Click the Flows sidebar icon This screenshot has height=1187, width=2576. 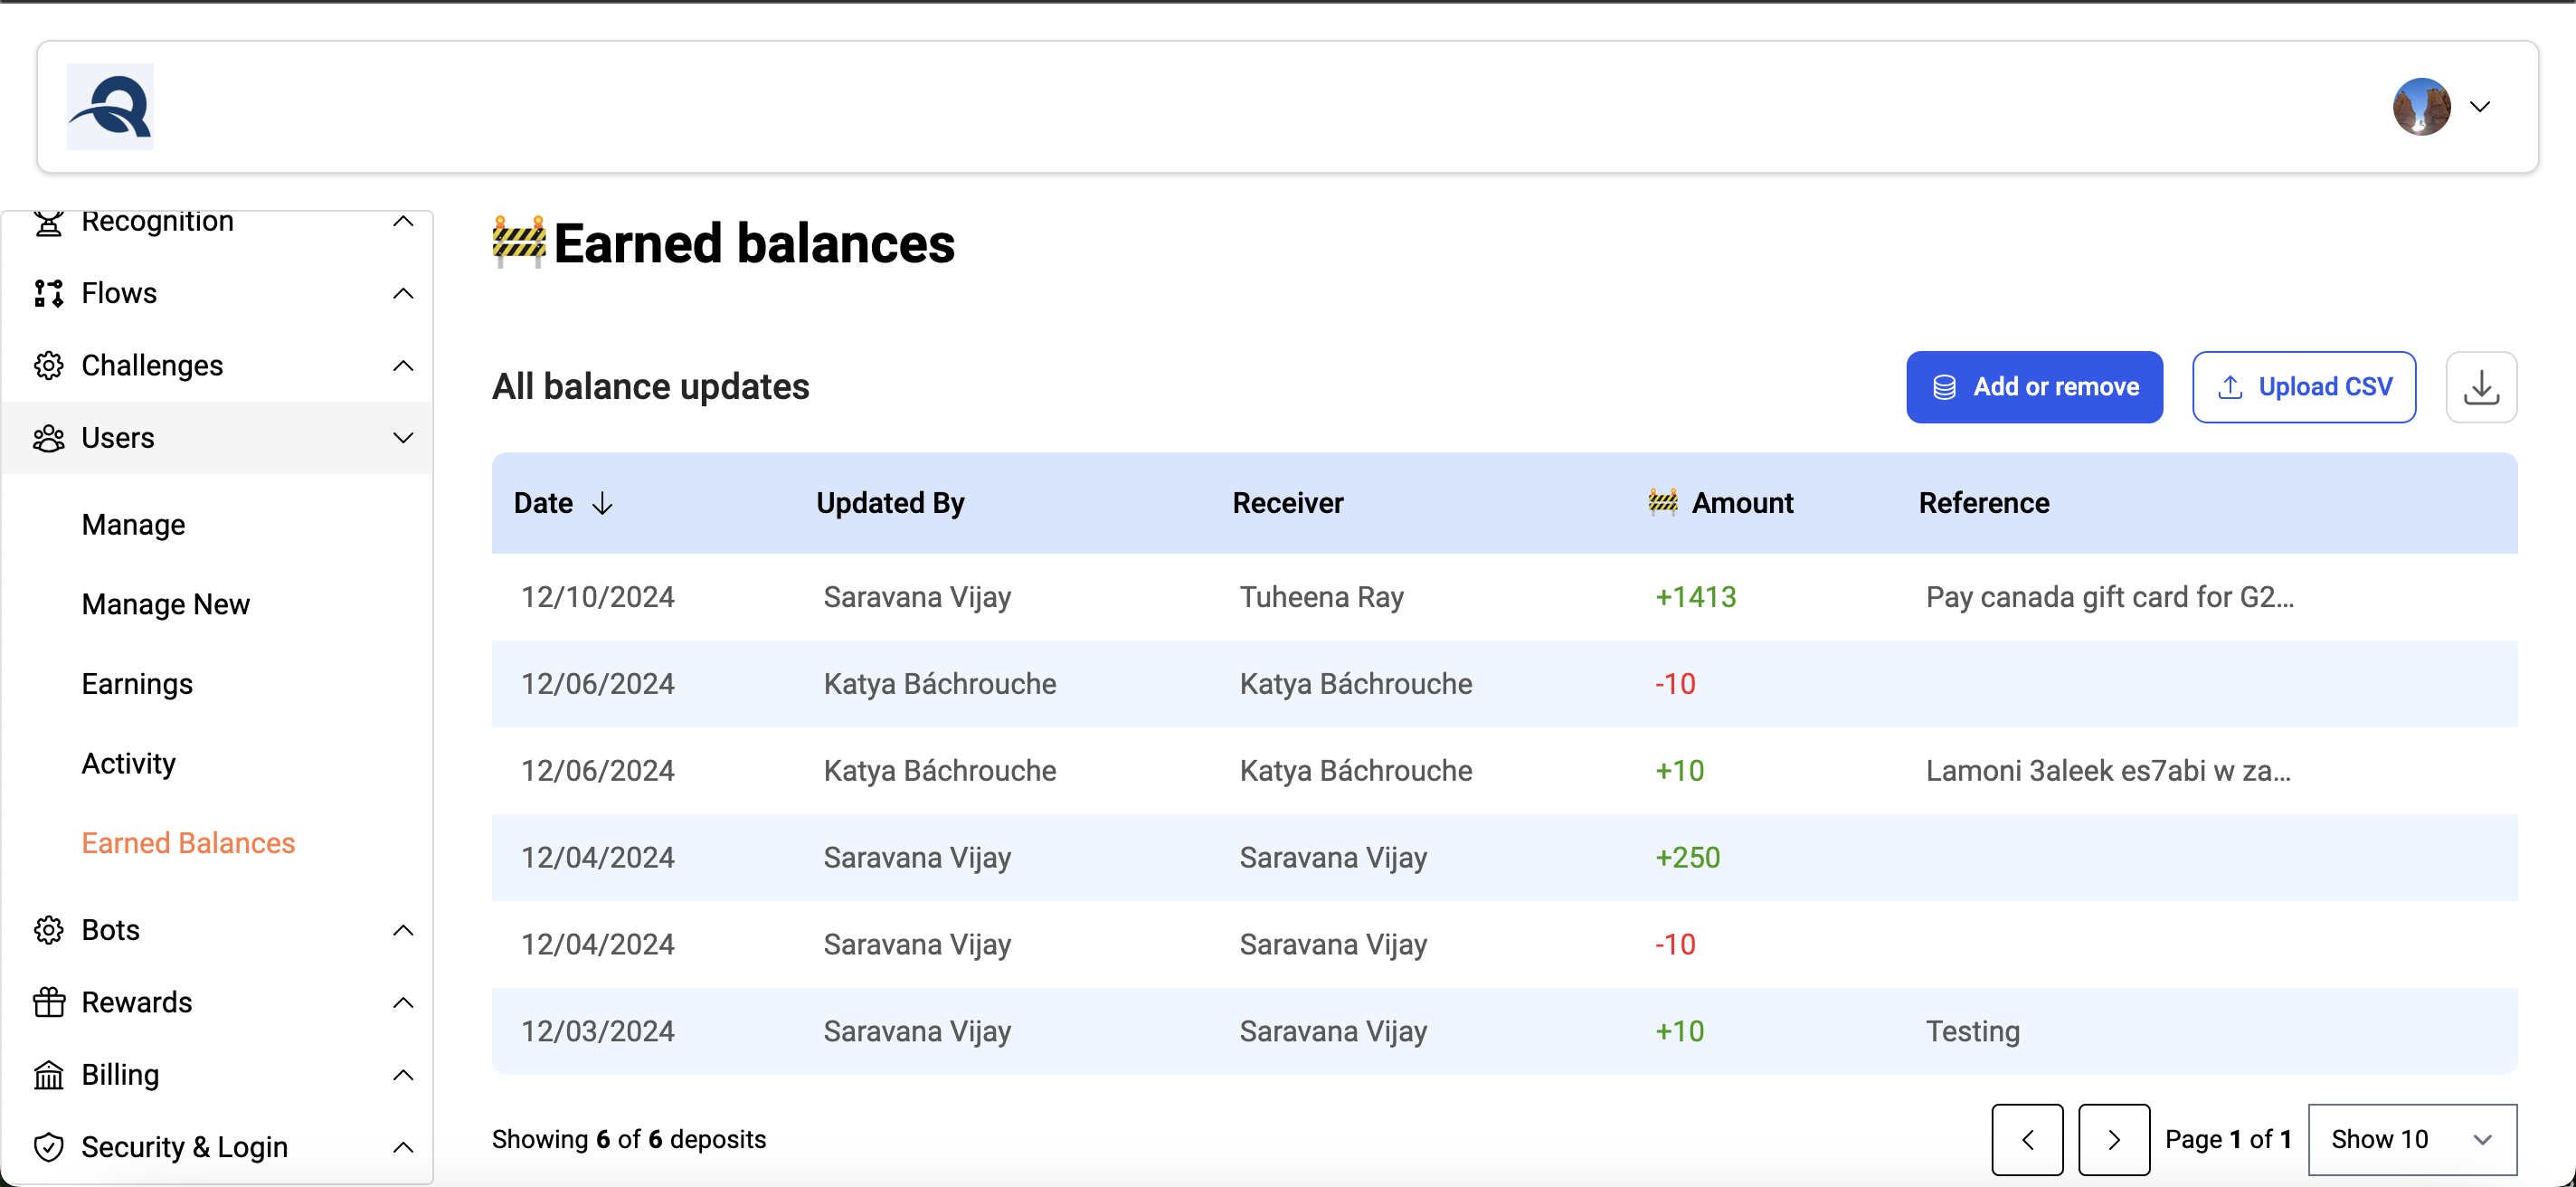click(48, 293)
